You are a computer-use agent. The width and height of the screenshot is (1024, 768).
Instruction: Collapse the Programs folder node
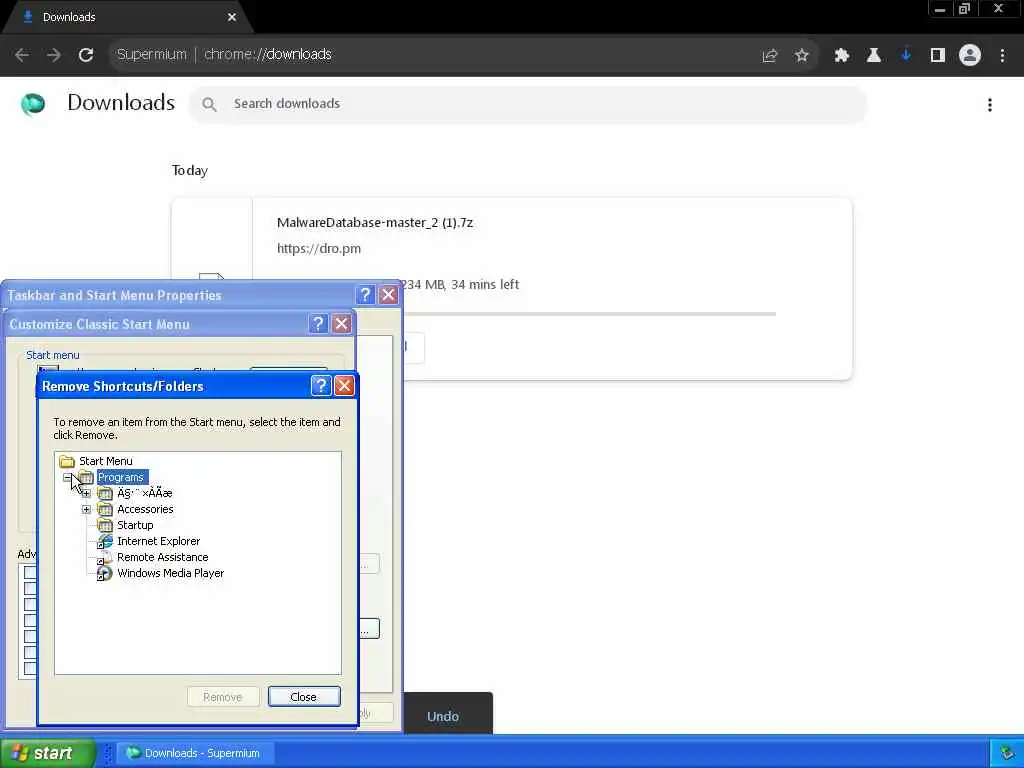coord(67,477)
